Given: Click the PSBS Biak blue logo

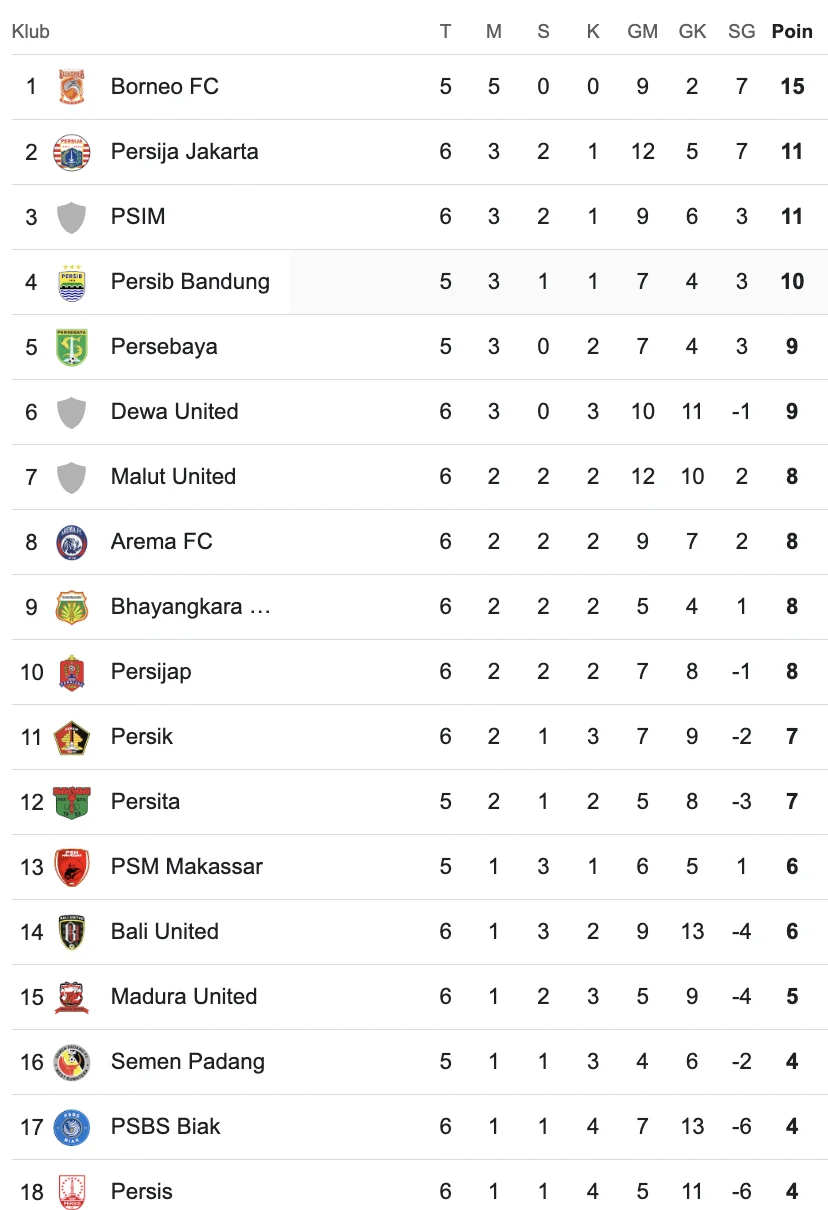Looking at the screenshot, I should coord(71,1127).
